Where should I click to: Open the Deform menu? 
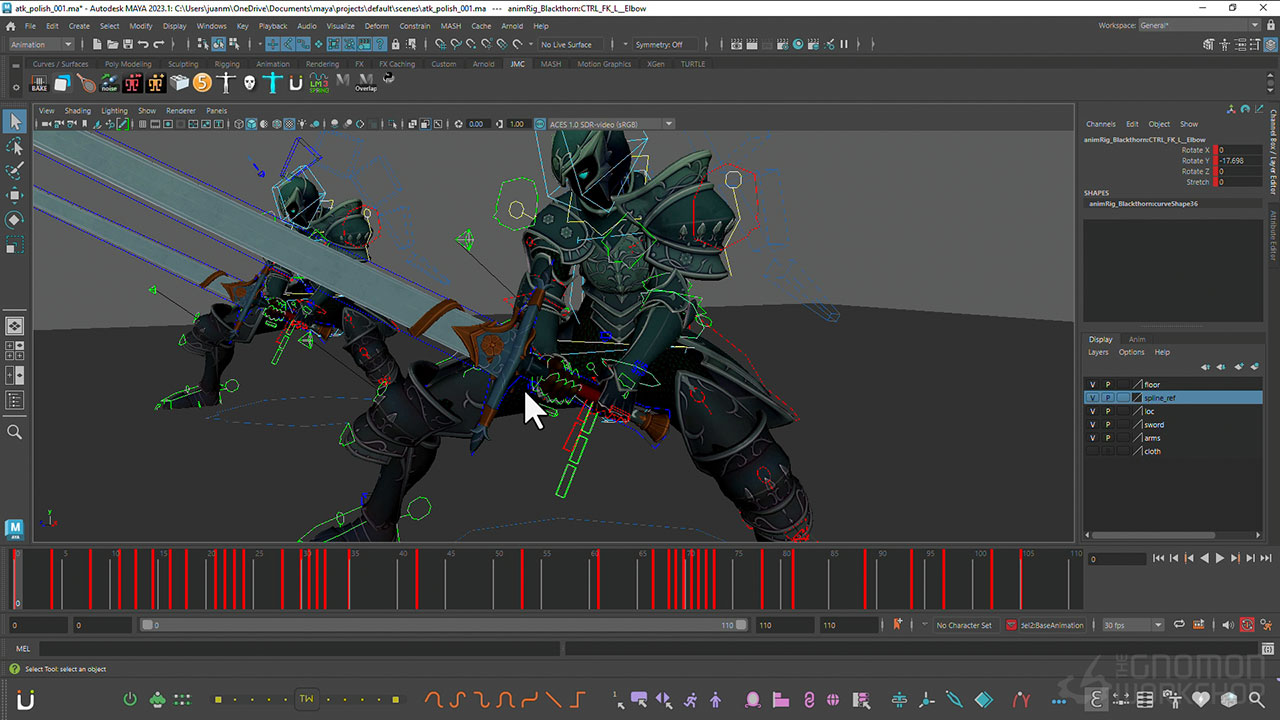point(377,26)
